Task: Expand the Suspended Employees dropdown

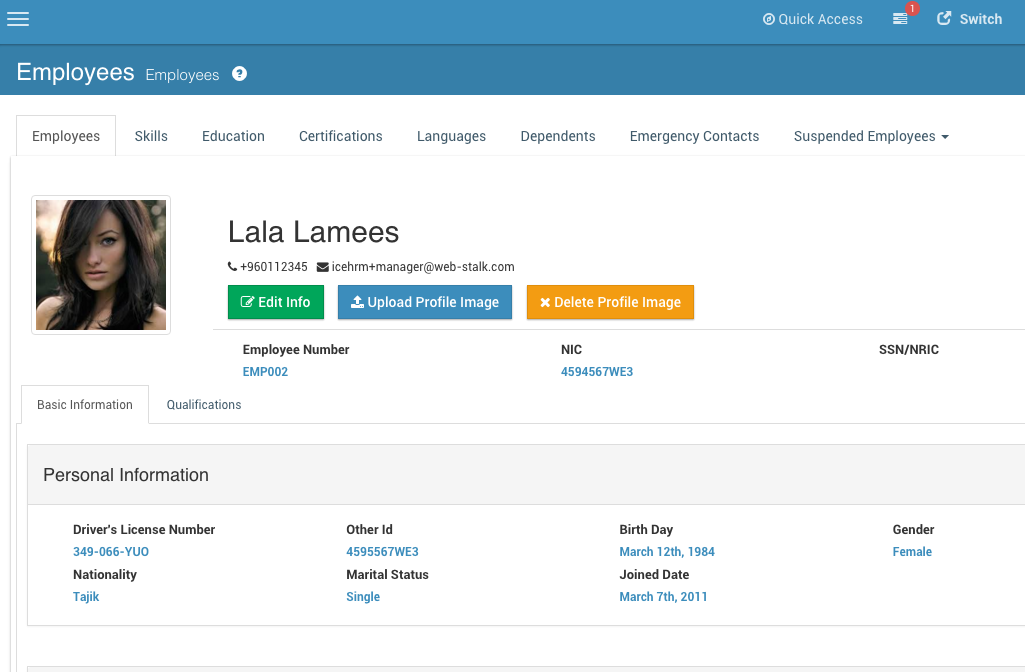Action: pyautogui.click(x=864, y=135)
